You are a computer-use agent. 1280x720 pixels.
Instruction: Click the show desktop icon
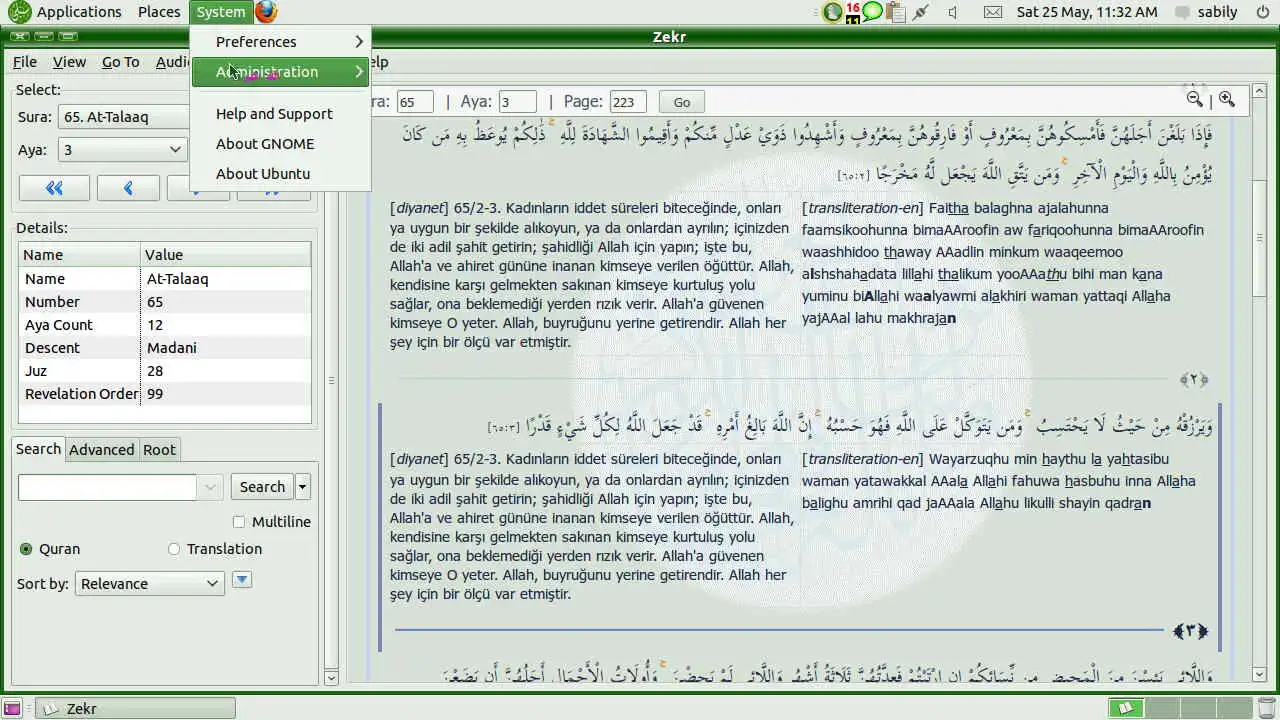11,708
